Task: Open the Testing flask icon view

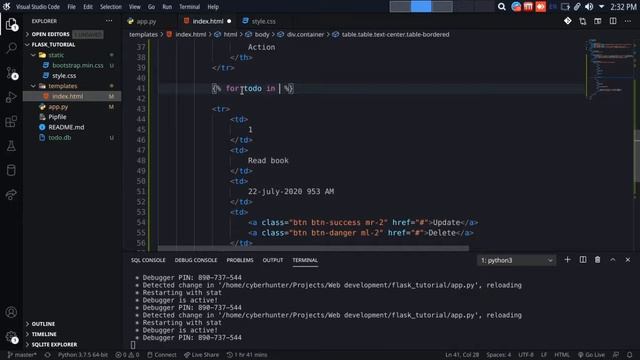Action: pos(11,146)
